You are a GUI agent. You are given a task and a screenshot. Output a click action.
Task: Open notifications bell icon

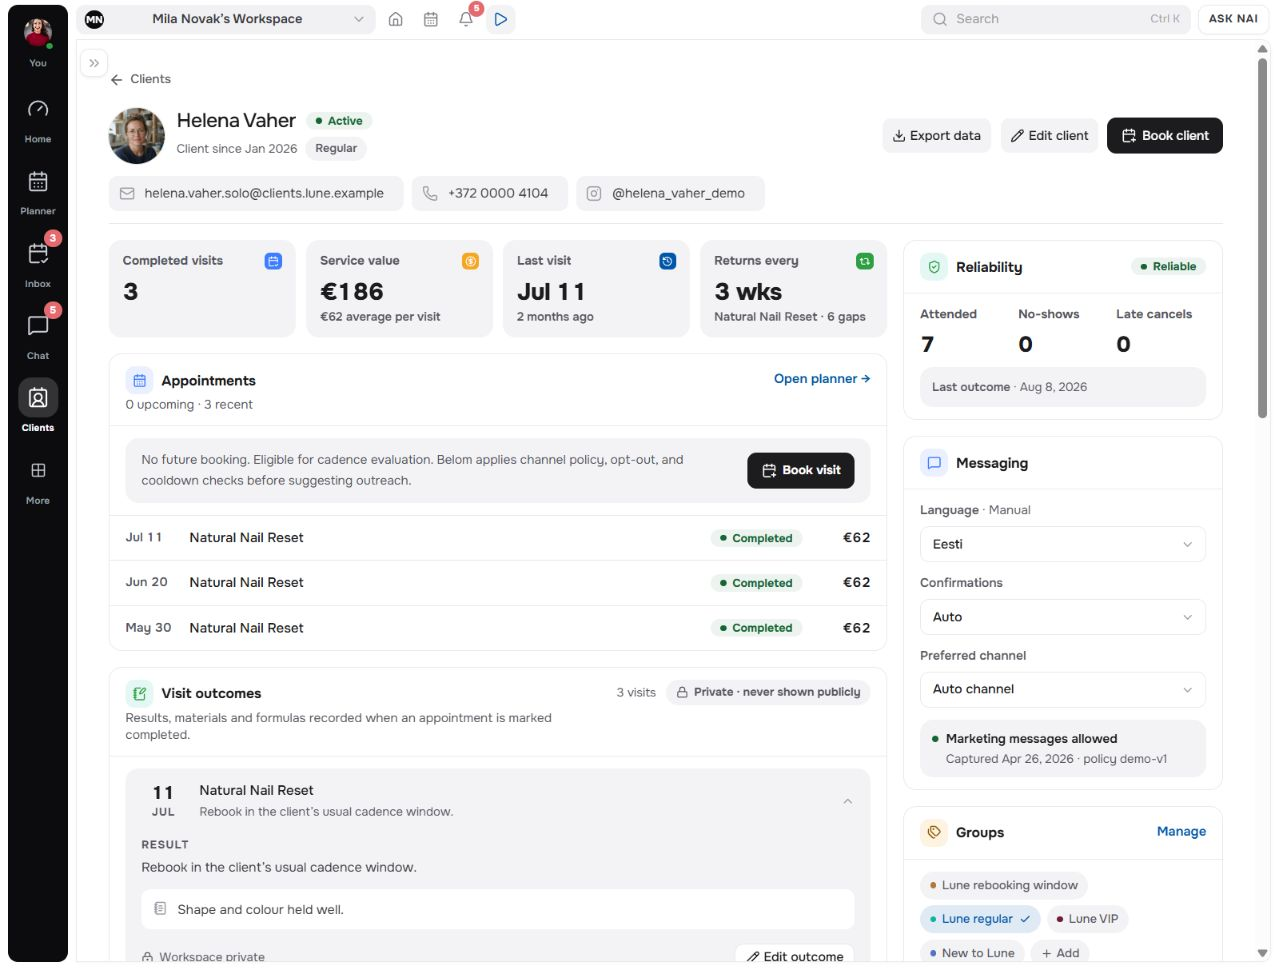click(x=466, y=19)
